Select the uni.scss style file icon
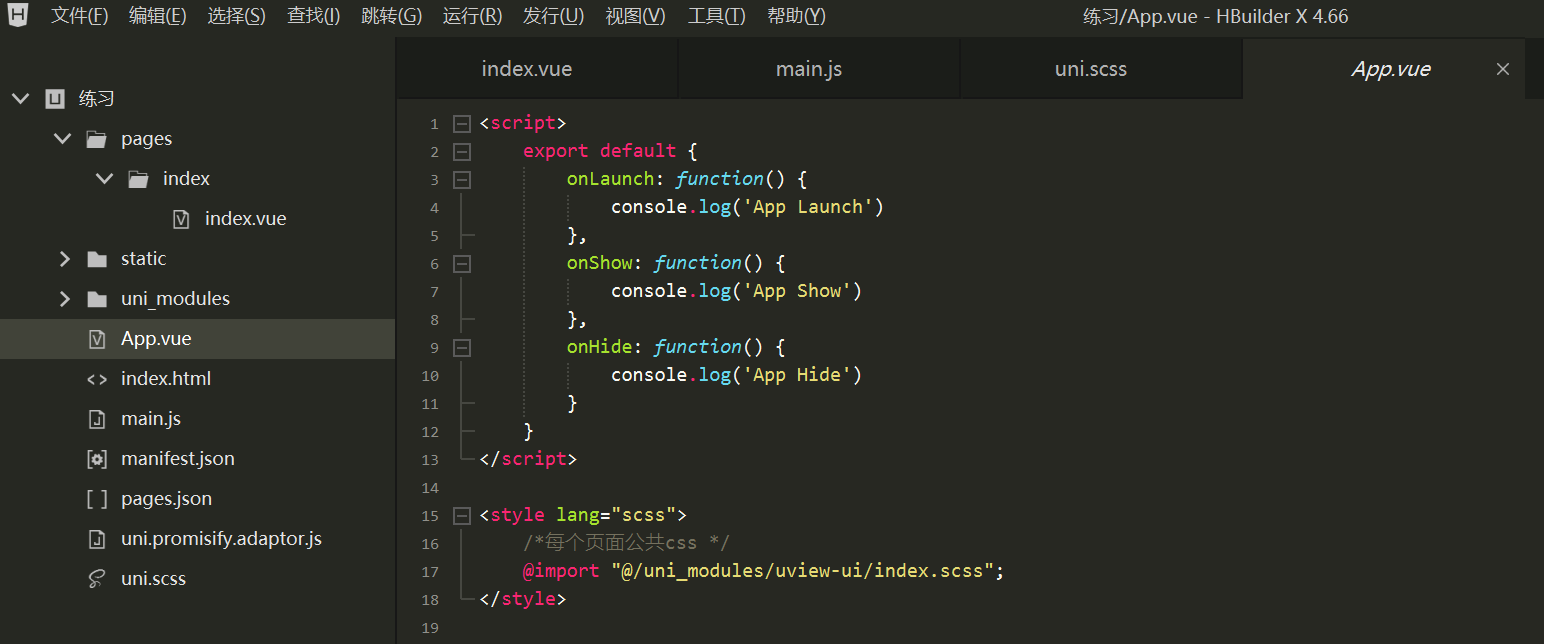 pos(97,578)
